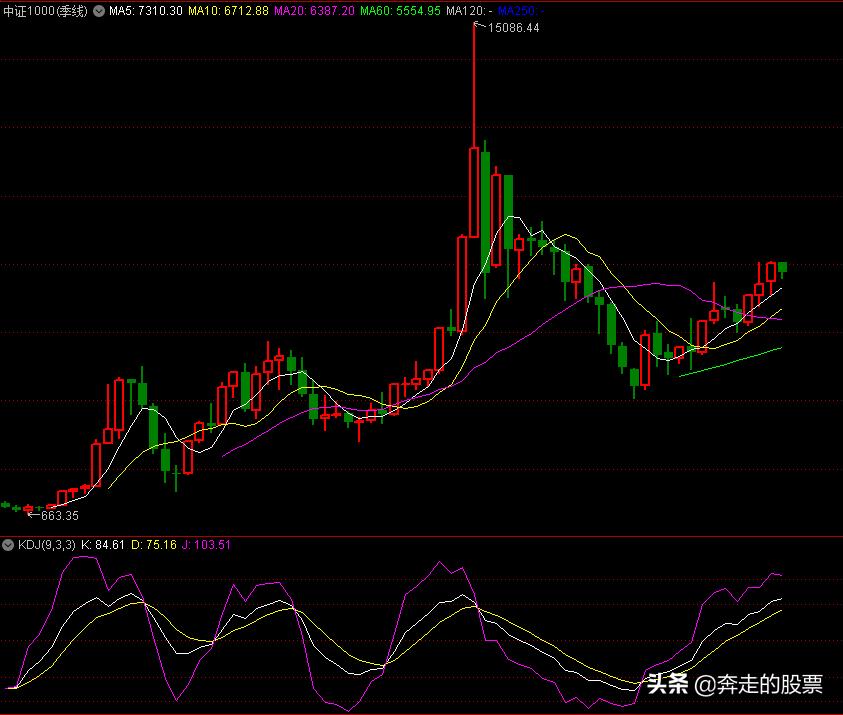This screenshot has width=843, height=715.
Task: Click the KDJ(9,3,3) parameters label
Action: point(45,545)
